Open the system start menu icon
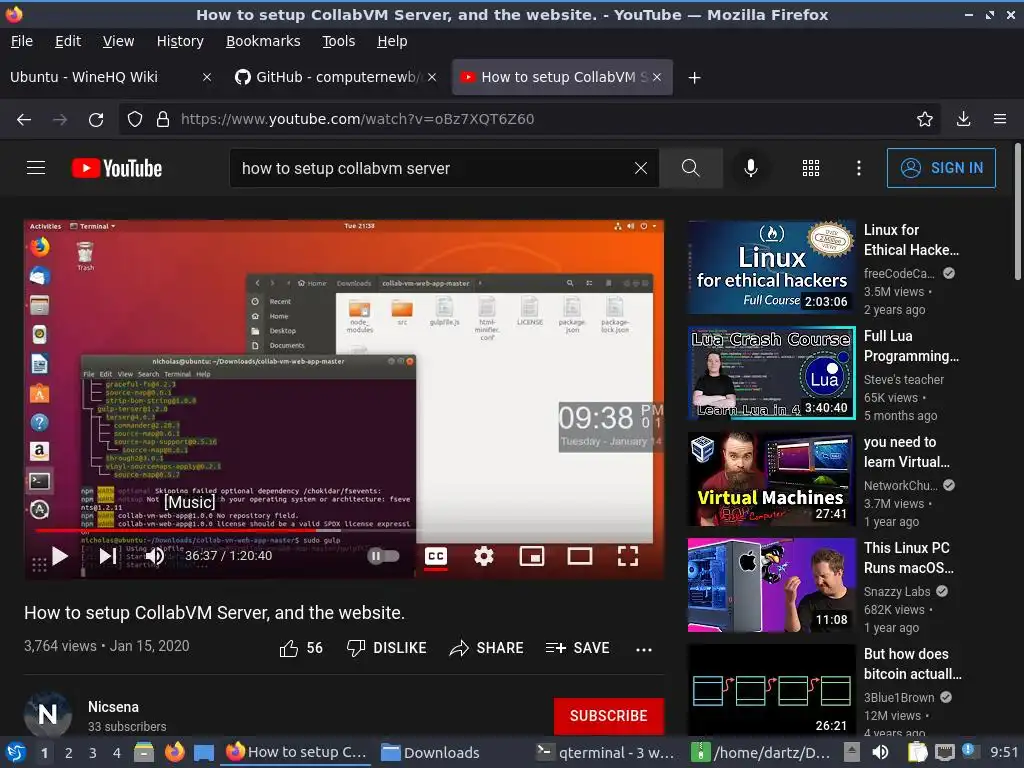This screenshot has width=1024, height=768. [x=15, y=753]
